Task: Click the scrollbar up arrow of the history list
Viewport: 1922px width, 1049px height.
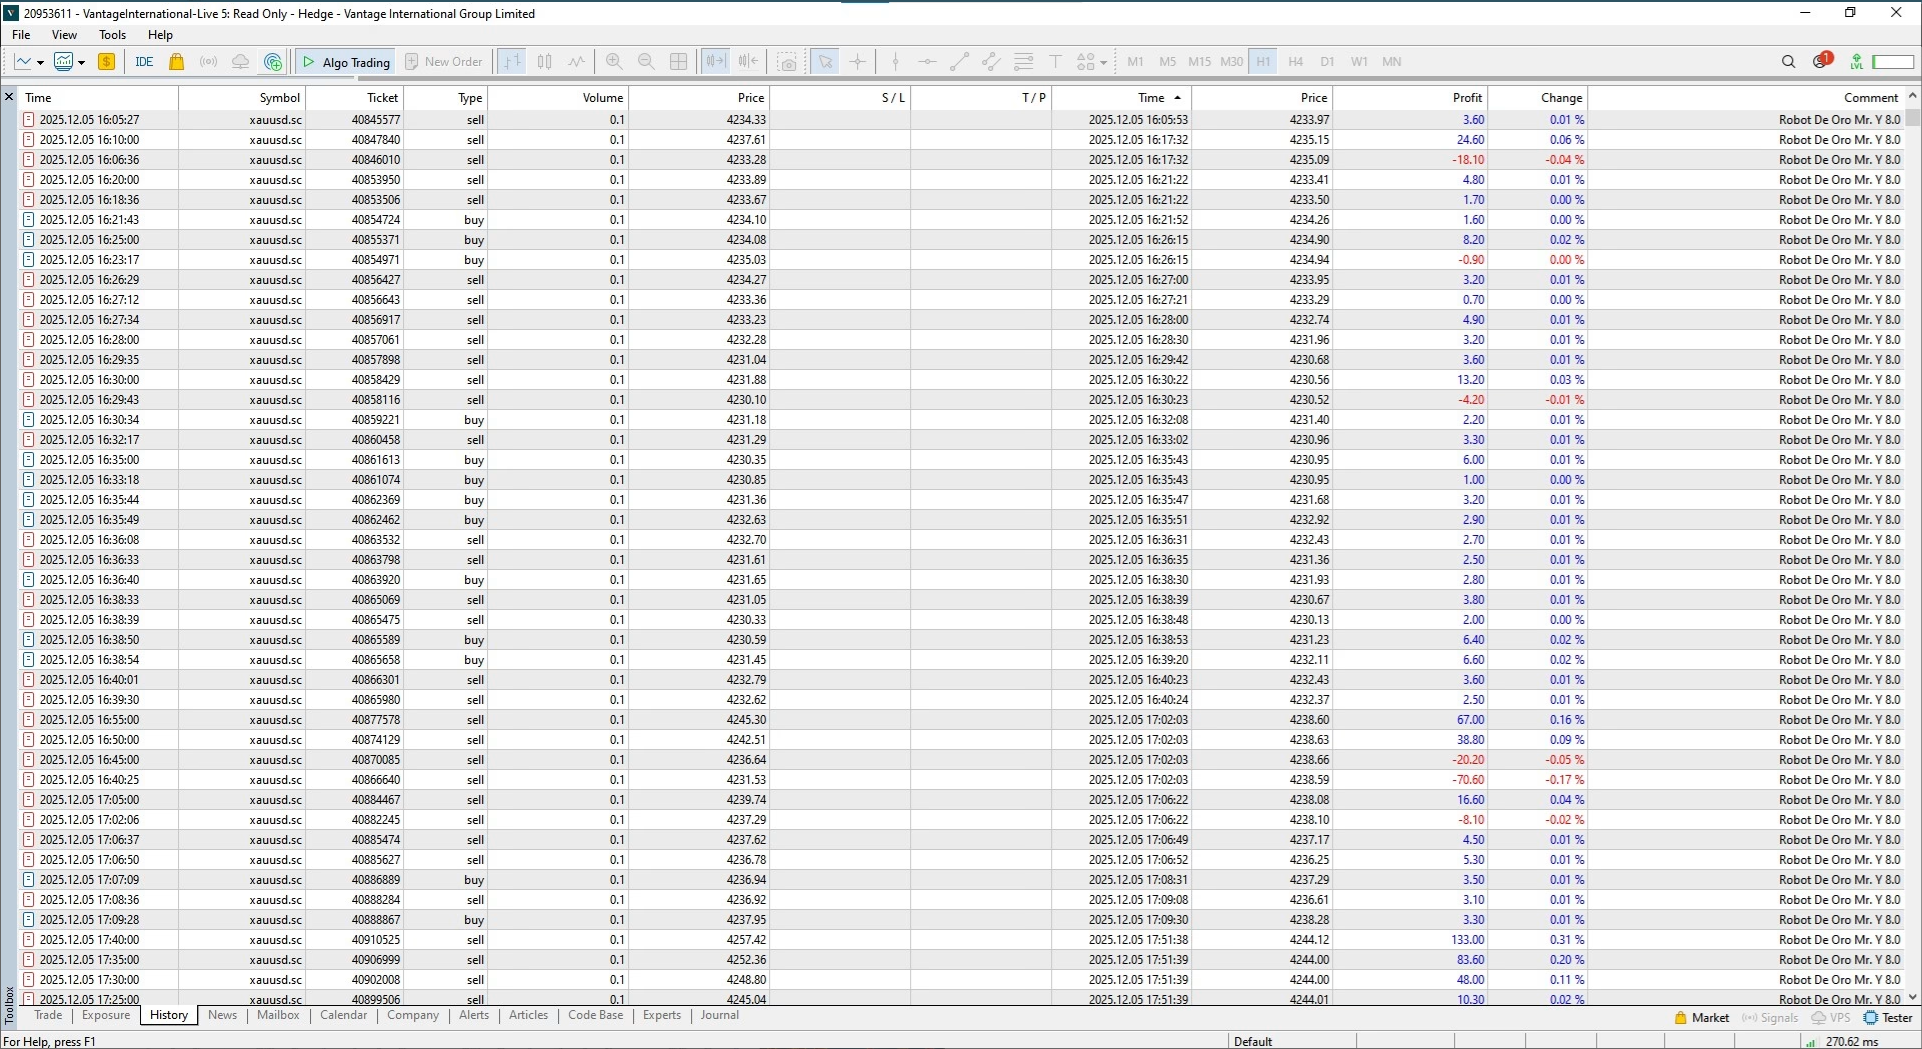Action: [1913, 96]
